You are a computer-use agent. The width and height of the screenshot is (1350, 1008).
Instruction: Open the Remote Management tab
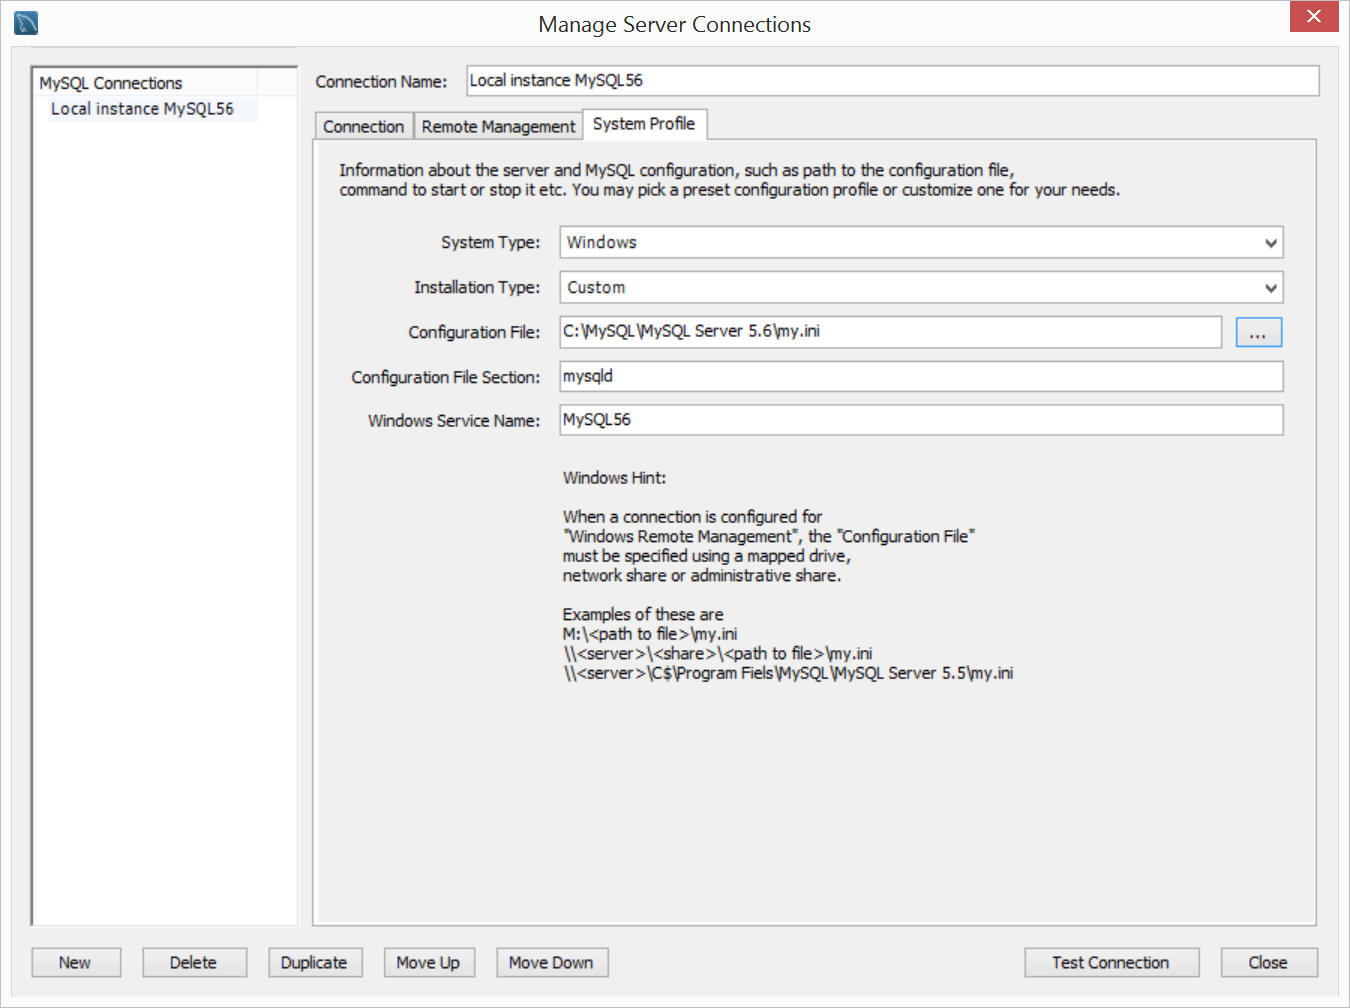coord(498,127)
